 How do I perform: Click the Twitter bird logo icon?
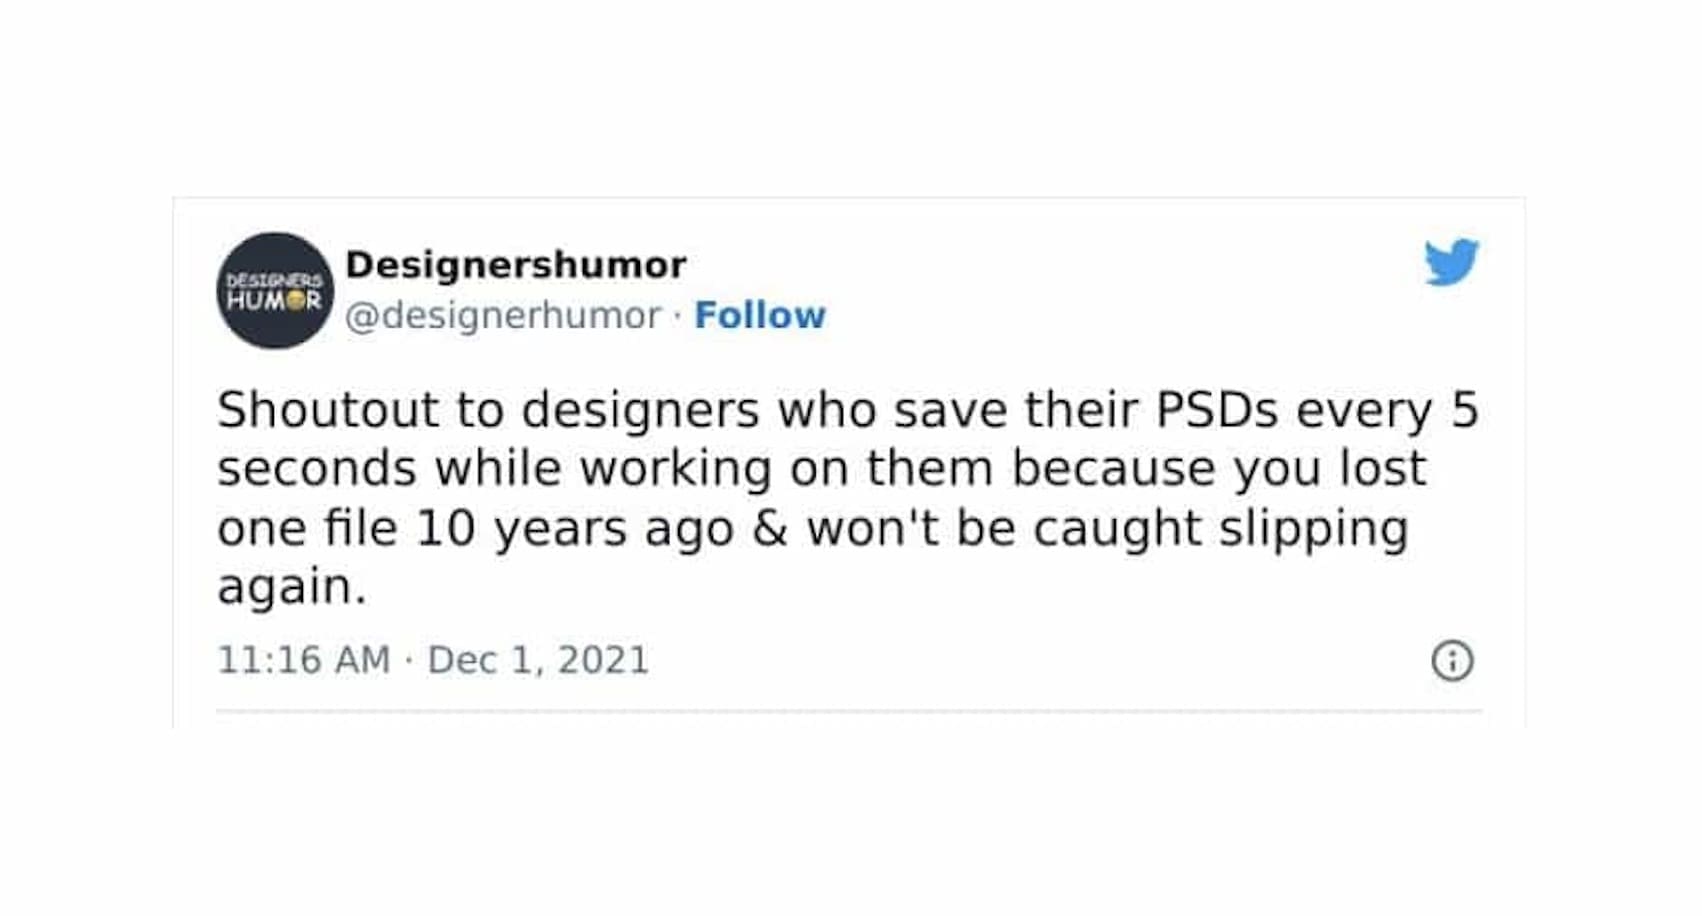(1451, 262)
